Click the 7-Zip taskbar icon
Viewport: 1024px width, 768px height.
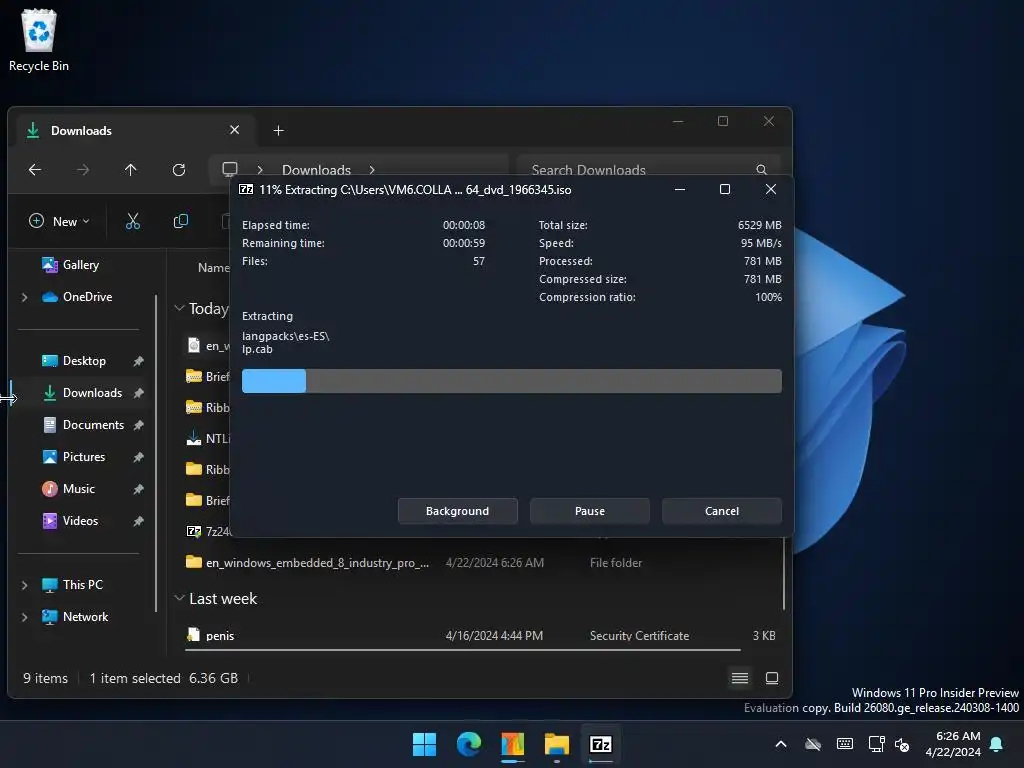pyautogui.click(x=601, y=744)
